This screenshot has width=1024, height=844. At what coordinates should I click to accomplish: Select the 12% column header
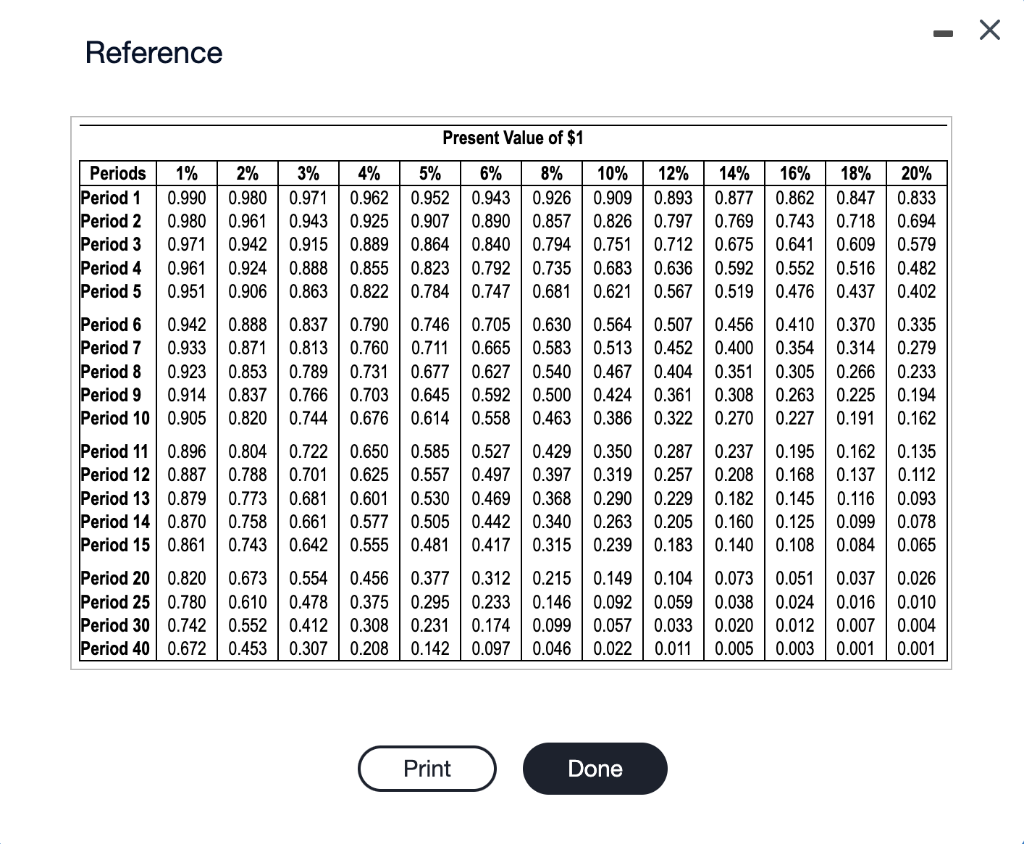pos(672,173)
